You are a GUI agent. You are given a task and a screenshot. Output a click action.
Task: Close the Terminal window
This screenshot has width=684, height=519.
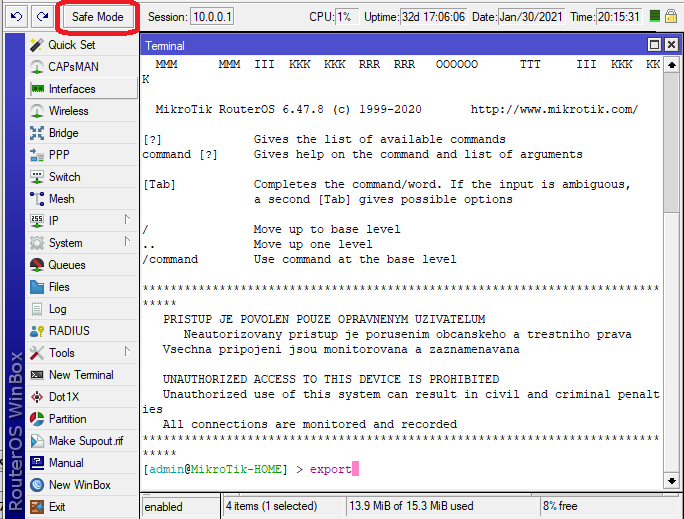click(x=671, y=45)
